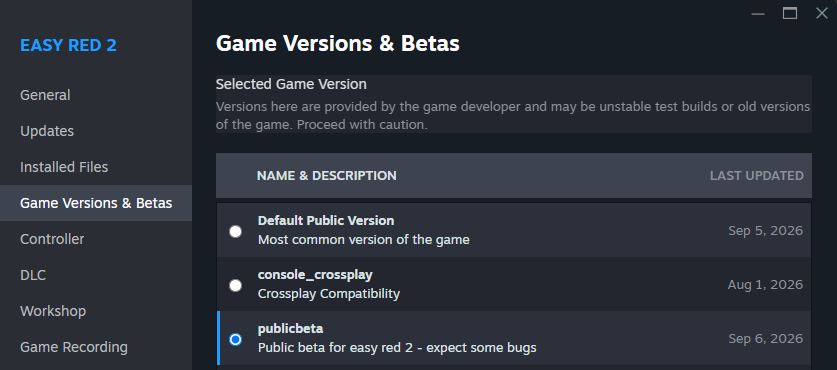Click the console_crossplay version name
Viewport: 837px width, 370px height.
(315, 275)
